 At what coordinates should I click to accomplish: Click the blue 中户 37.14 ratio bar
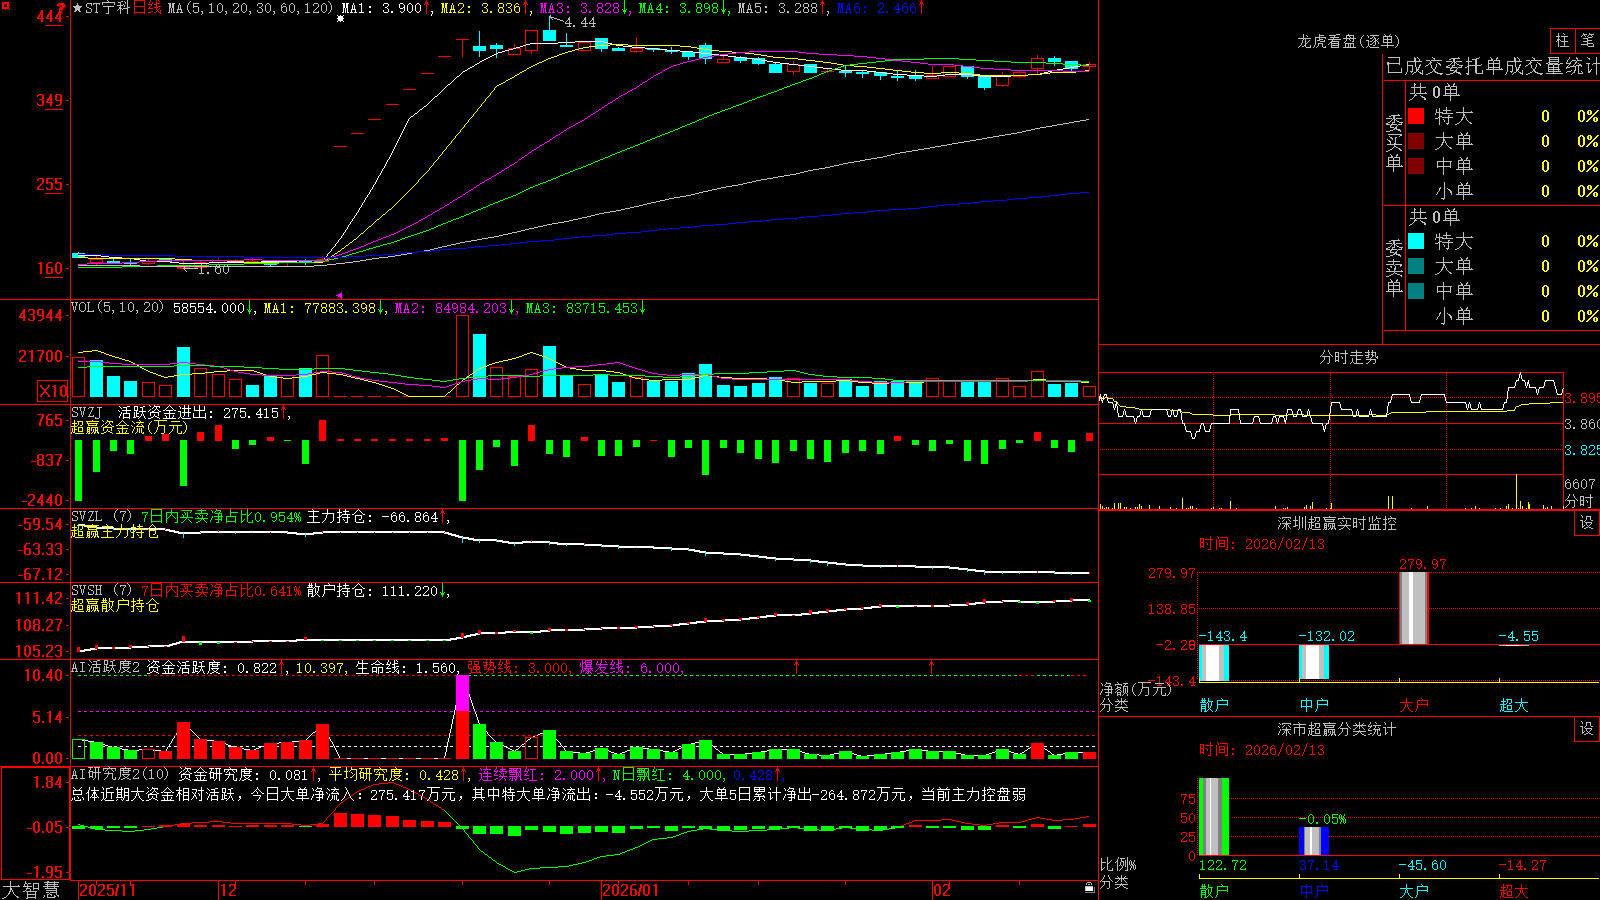point(1313,841)
